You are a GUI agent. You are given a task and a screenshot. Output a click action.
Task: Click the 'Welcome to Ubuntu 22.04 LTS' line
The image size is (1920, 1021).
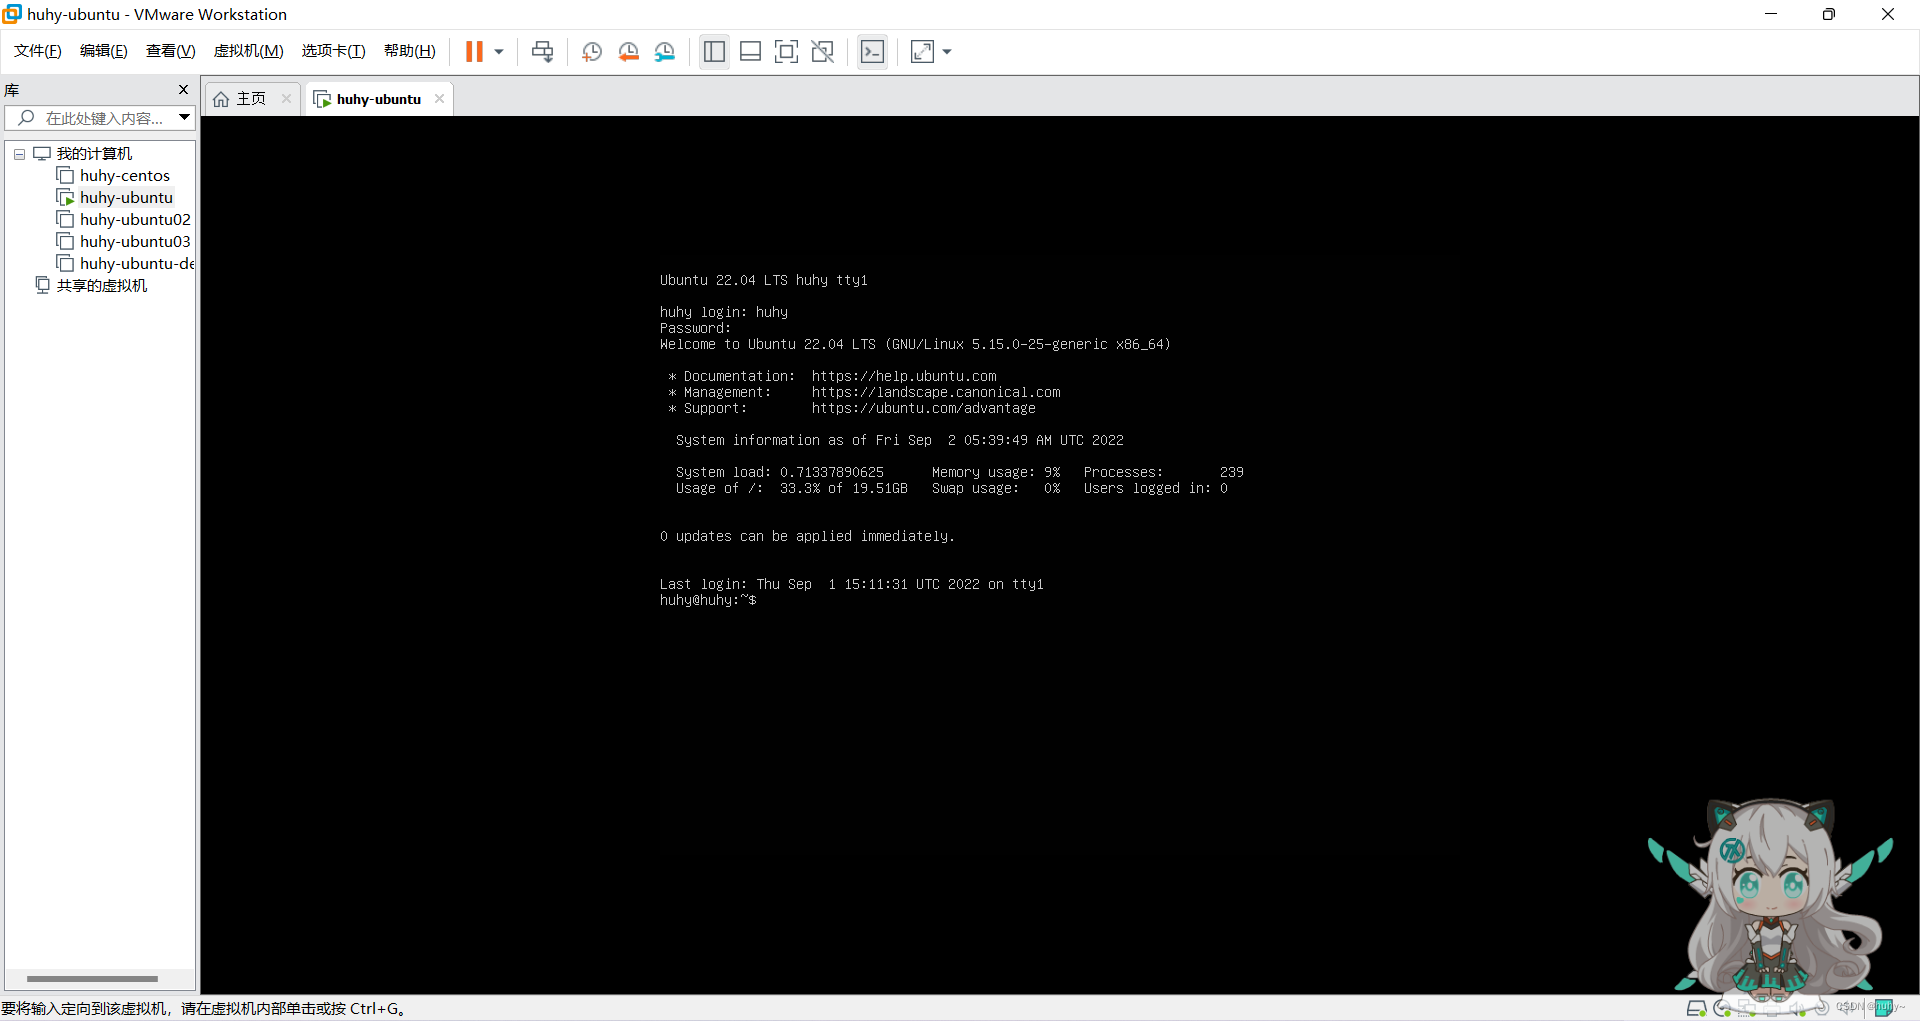[x=915, y=344]
